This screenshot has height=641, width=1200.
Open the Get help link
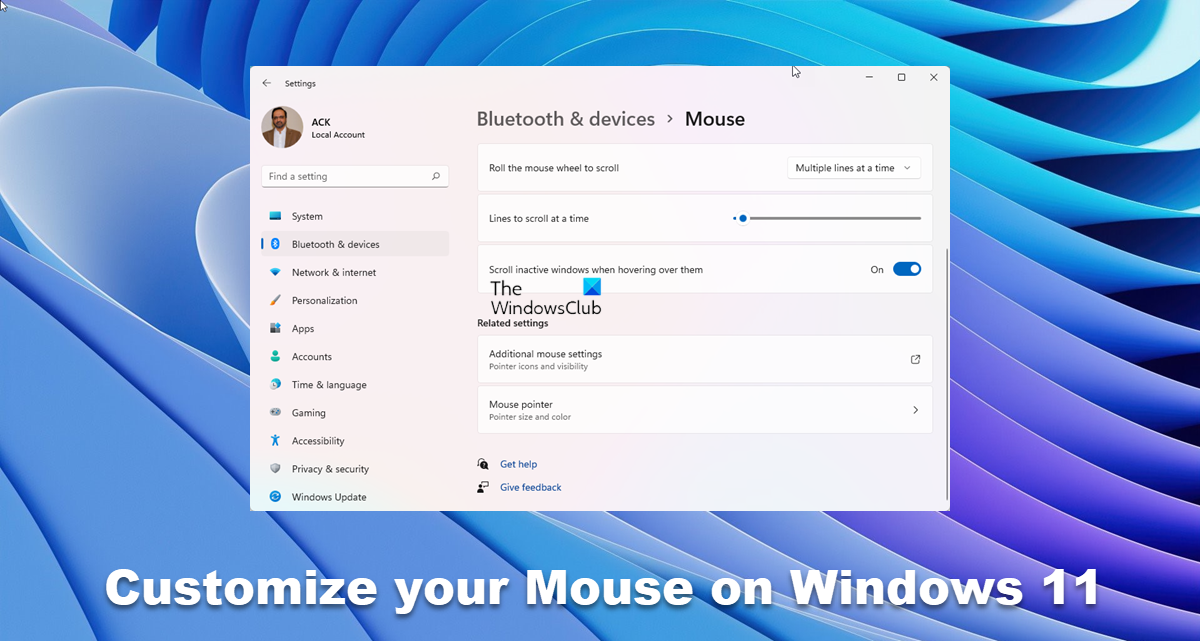518,464
